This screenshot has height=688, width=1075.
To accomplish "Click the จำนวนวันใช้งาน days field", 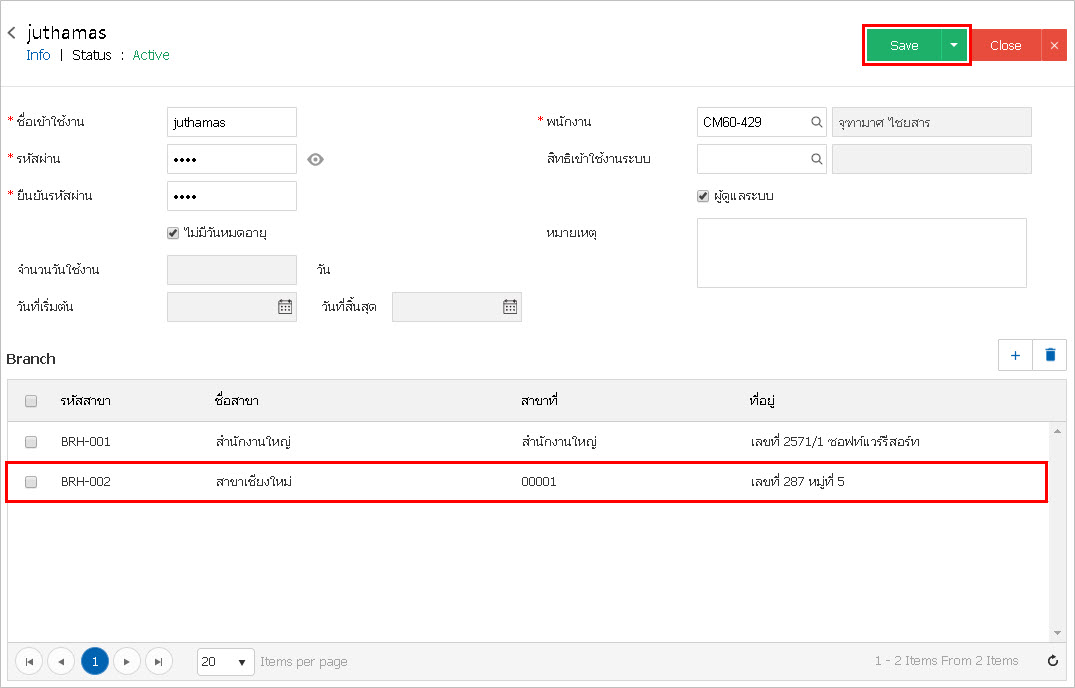I will (232, 270).
